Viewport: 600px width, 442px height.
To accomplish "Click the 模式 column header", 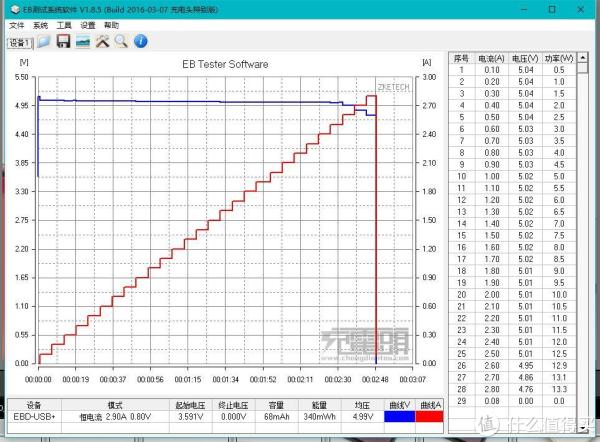I will click(115, 405).
